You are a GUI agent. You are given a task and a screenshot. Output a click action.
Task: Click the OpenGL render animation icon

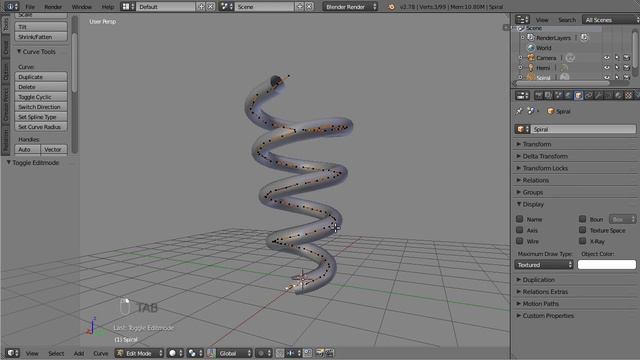click(329, 353)
